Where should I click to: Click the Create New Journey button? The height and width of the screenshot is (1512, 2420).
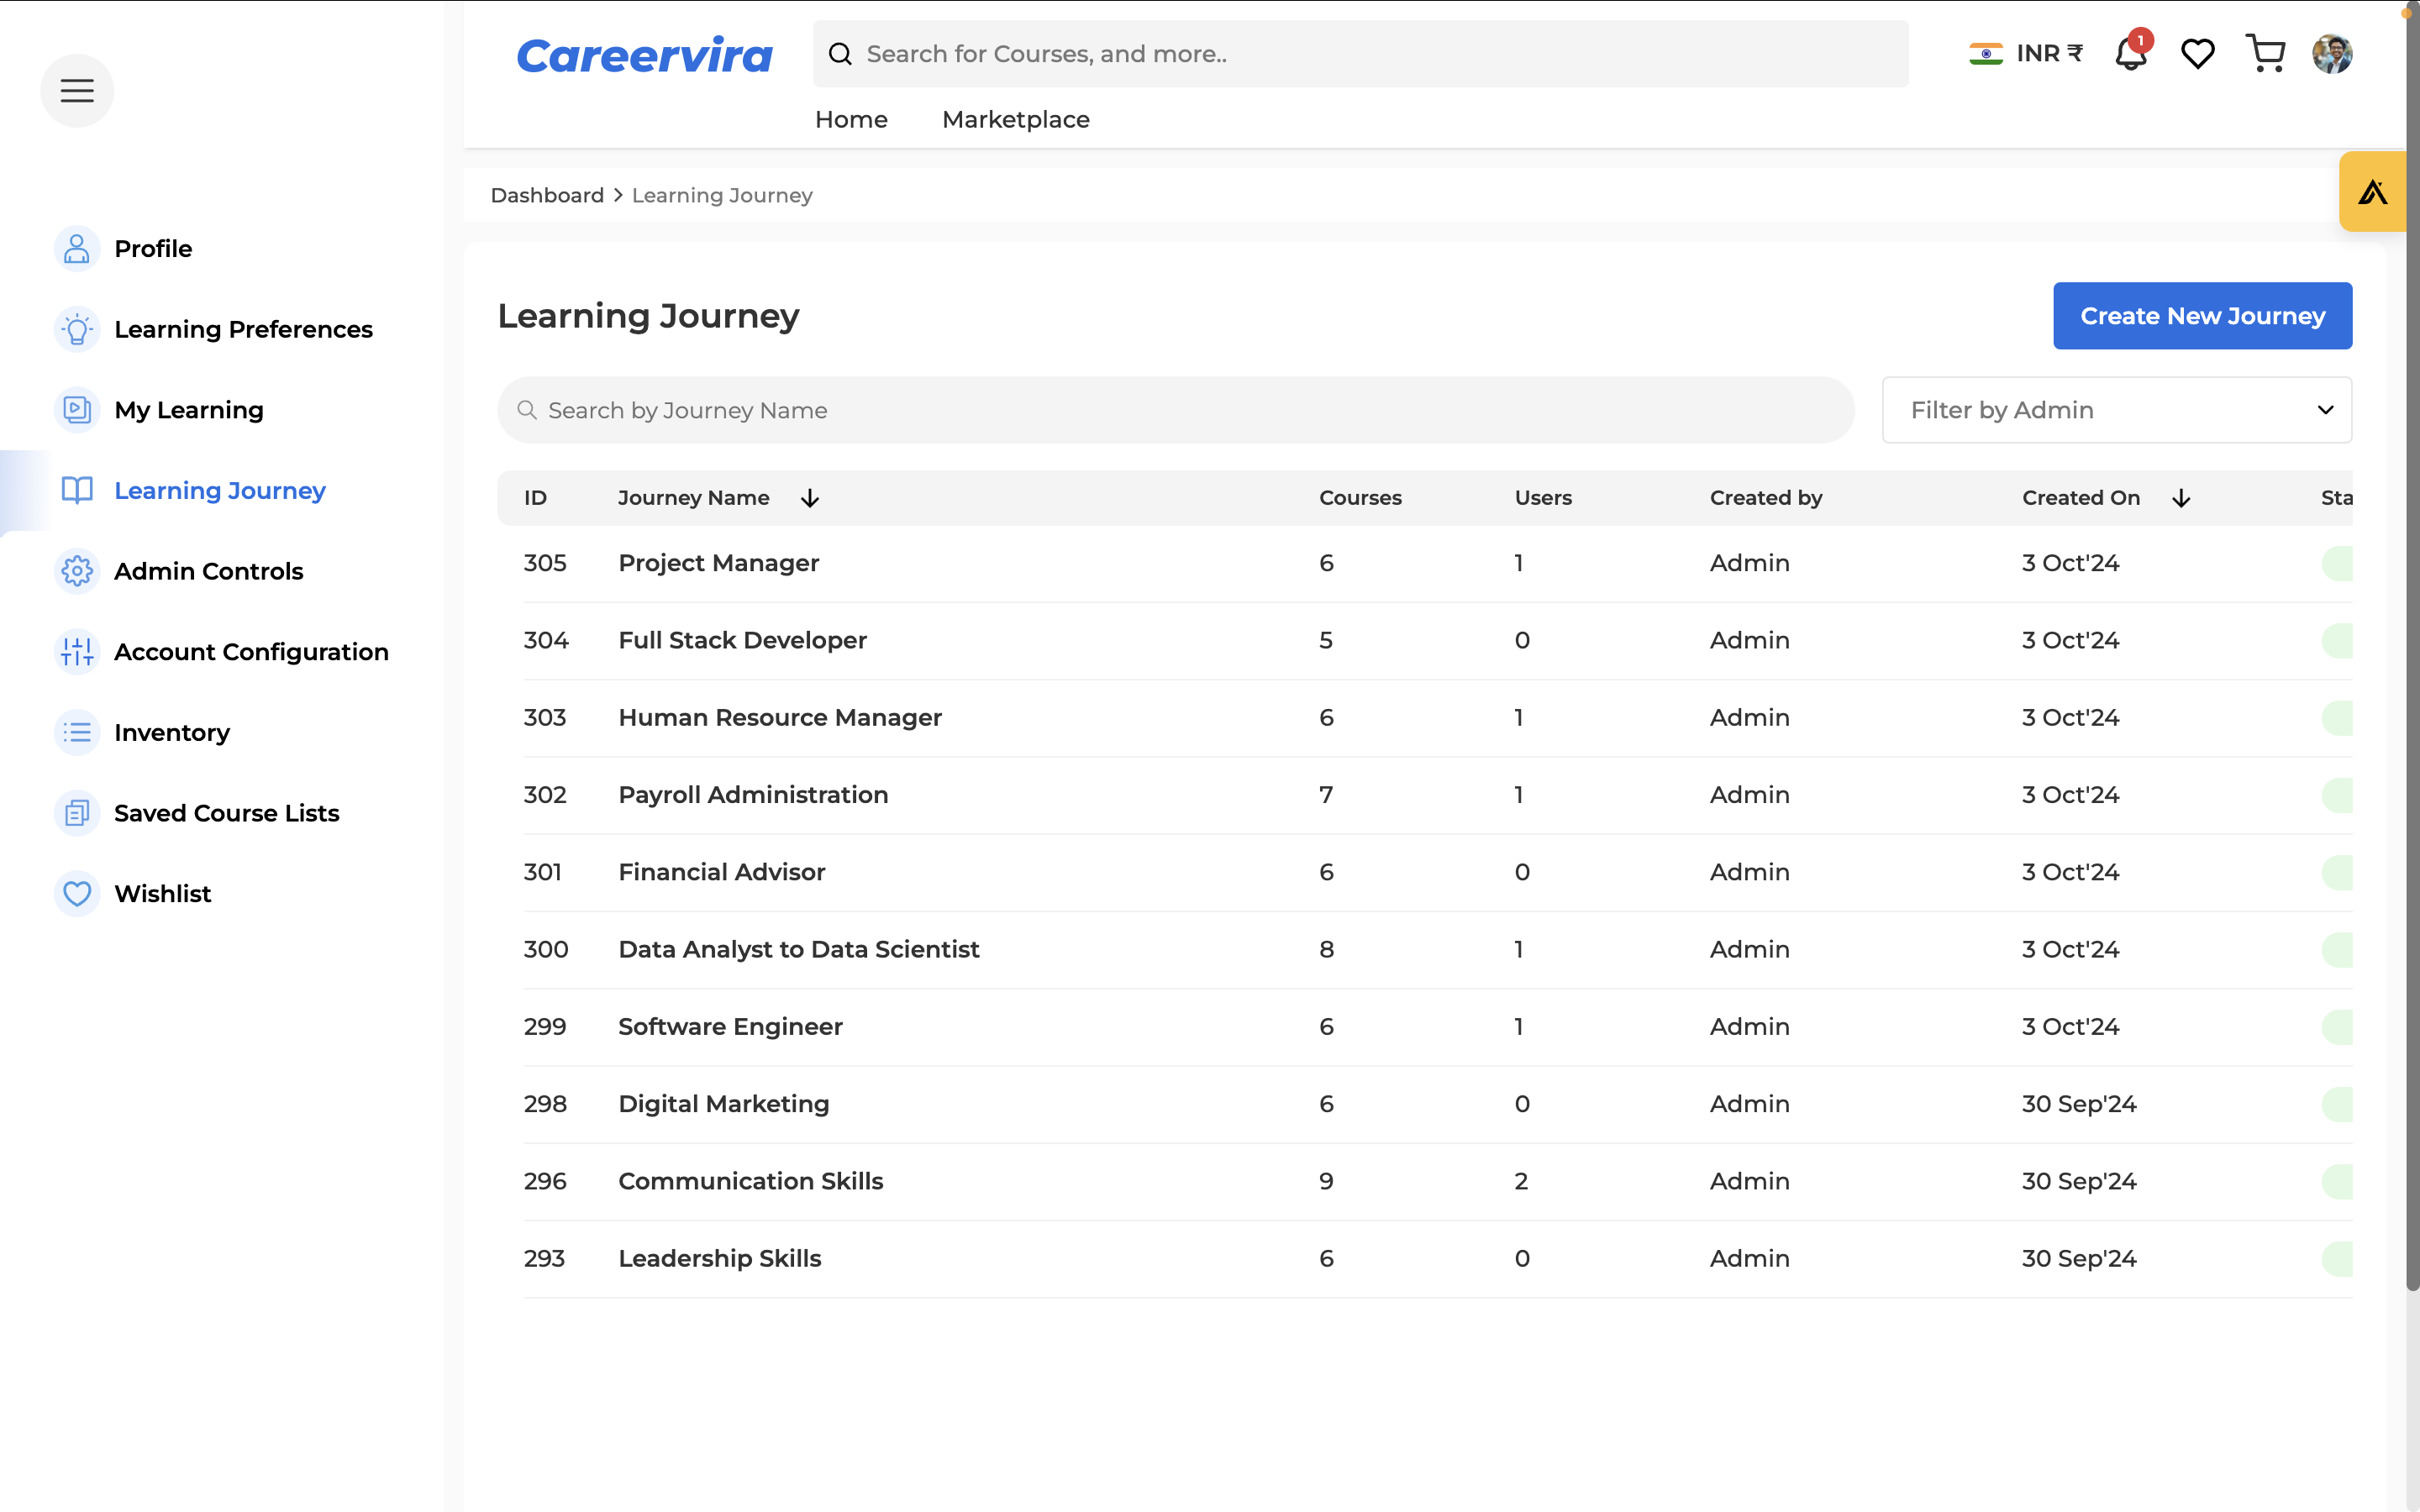2202,316
